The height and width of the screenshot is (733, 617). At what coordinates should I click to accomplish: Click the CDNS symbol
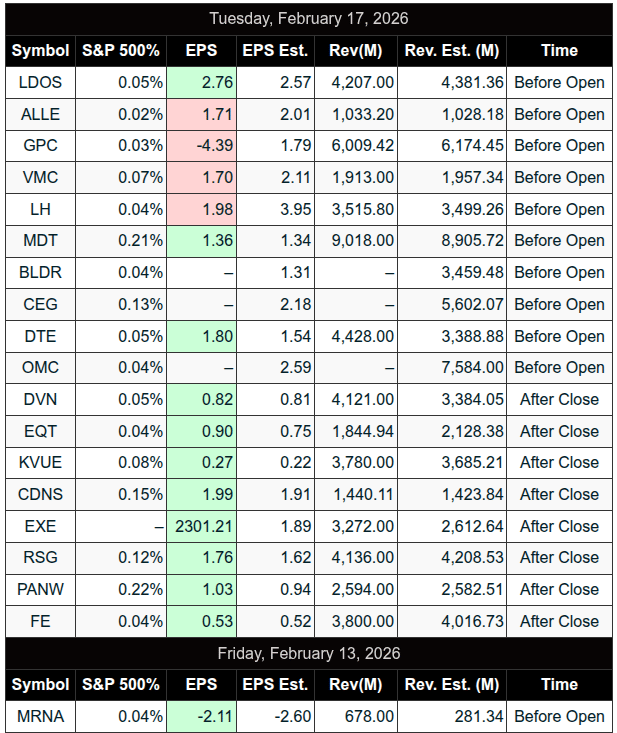click(x=40, y=494)
